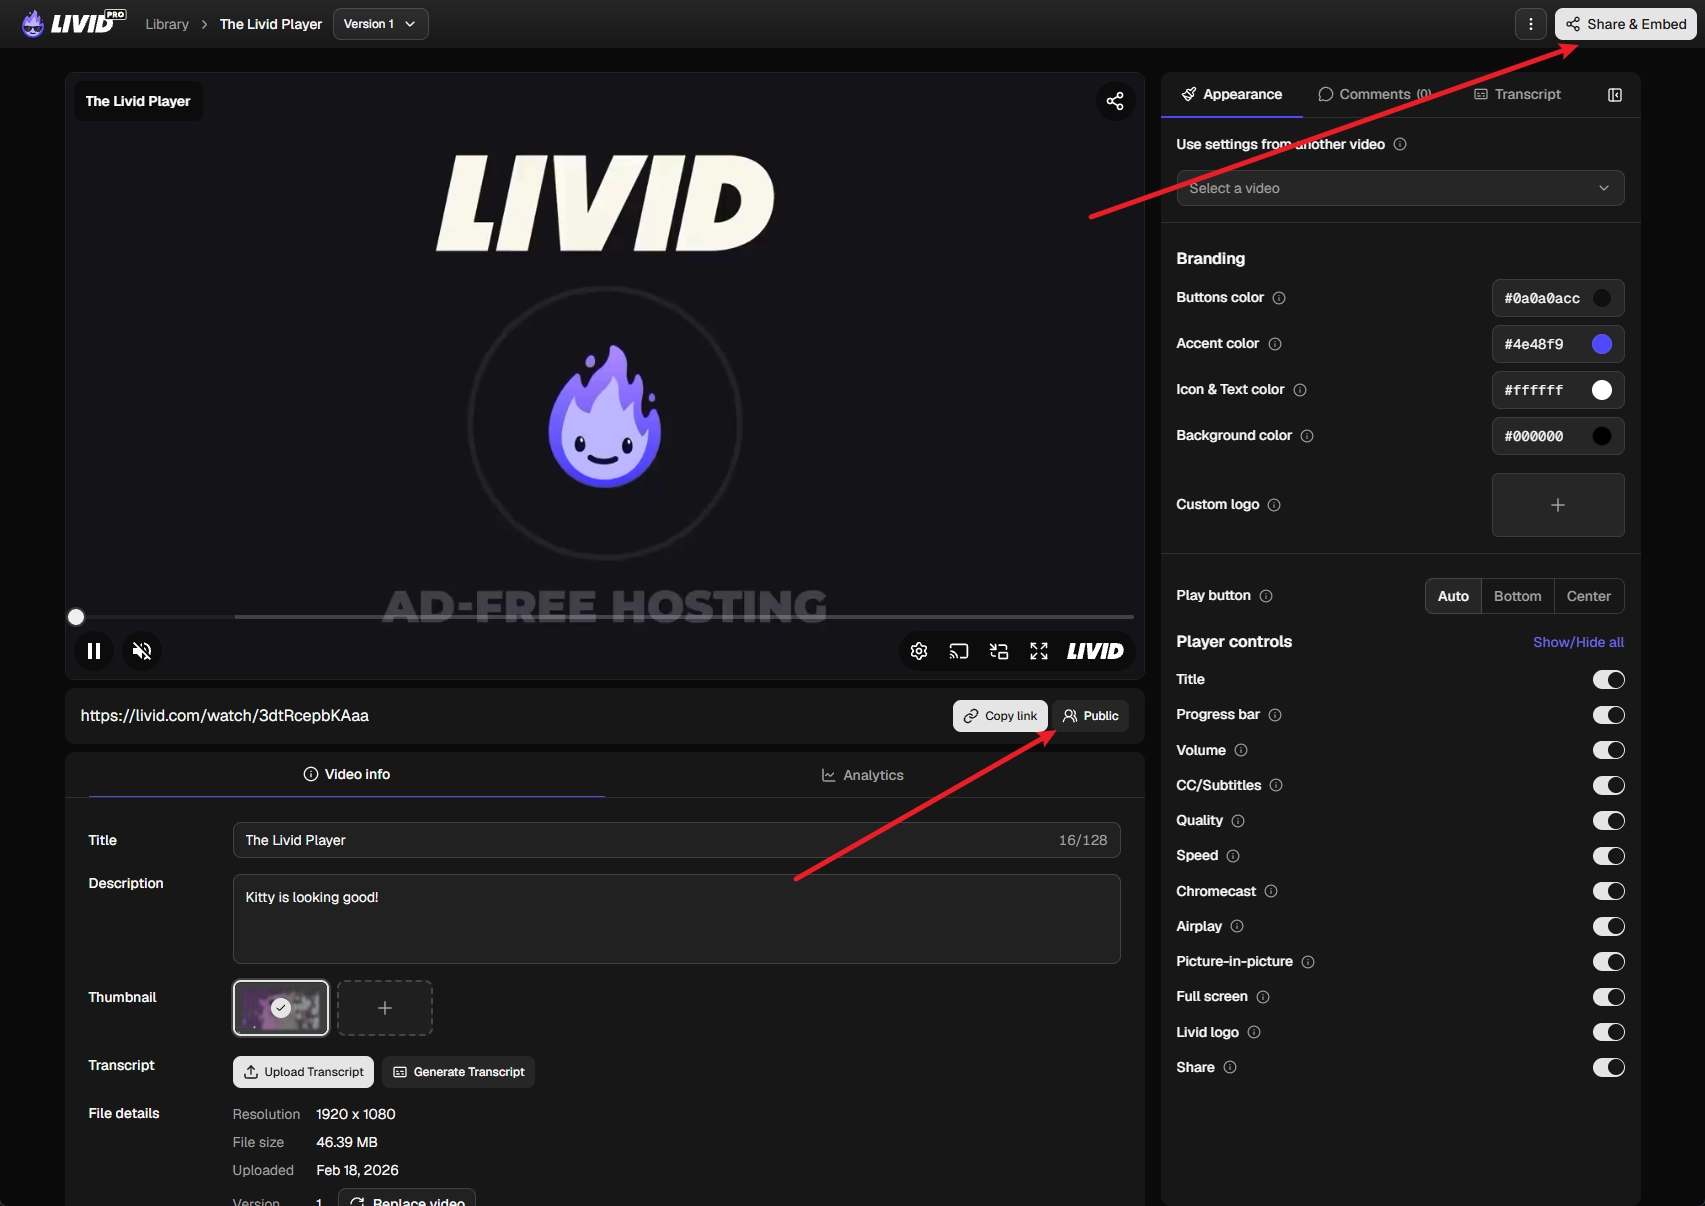The width and height of the screenshot is (1705, 1206).
Task: Click info icon beside Livid logo label
Action: [1254, 1032]
